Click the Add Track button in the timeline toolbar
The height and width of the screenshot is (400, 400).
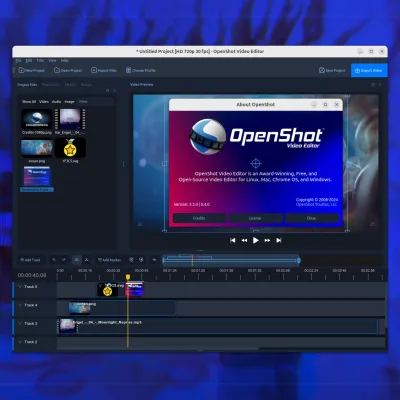pos(30,260)
